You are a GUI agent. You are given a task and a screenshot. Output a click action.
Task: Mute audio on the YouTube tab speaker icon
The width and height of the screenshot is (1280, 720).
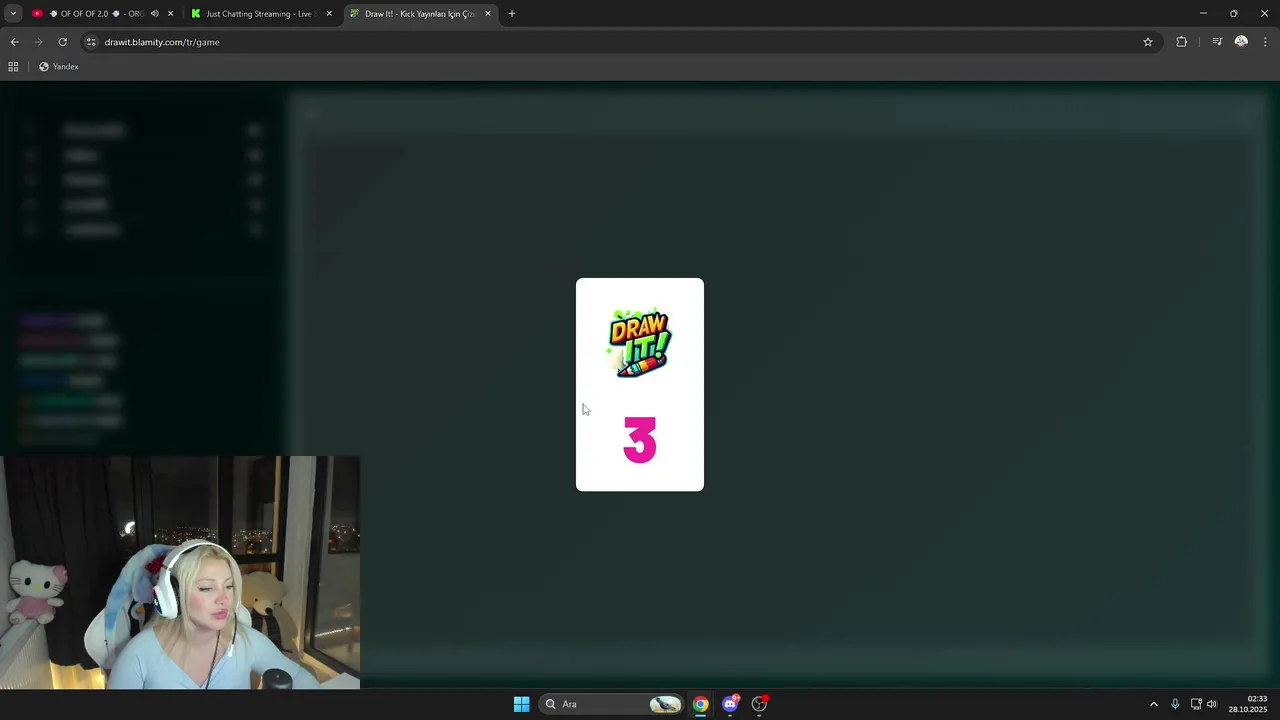click(x=154, y=14)
